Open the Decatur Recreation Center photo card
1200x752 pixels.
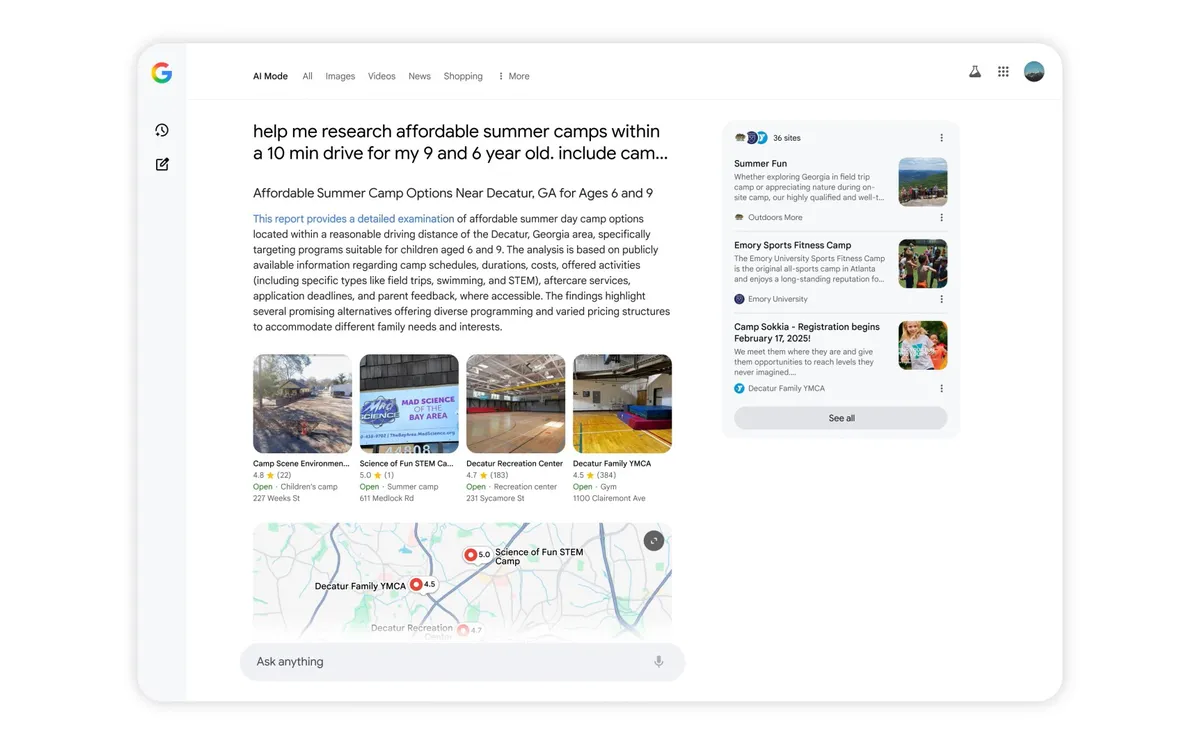coord(515,404)
